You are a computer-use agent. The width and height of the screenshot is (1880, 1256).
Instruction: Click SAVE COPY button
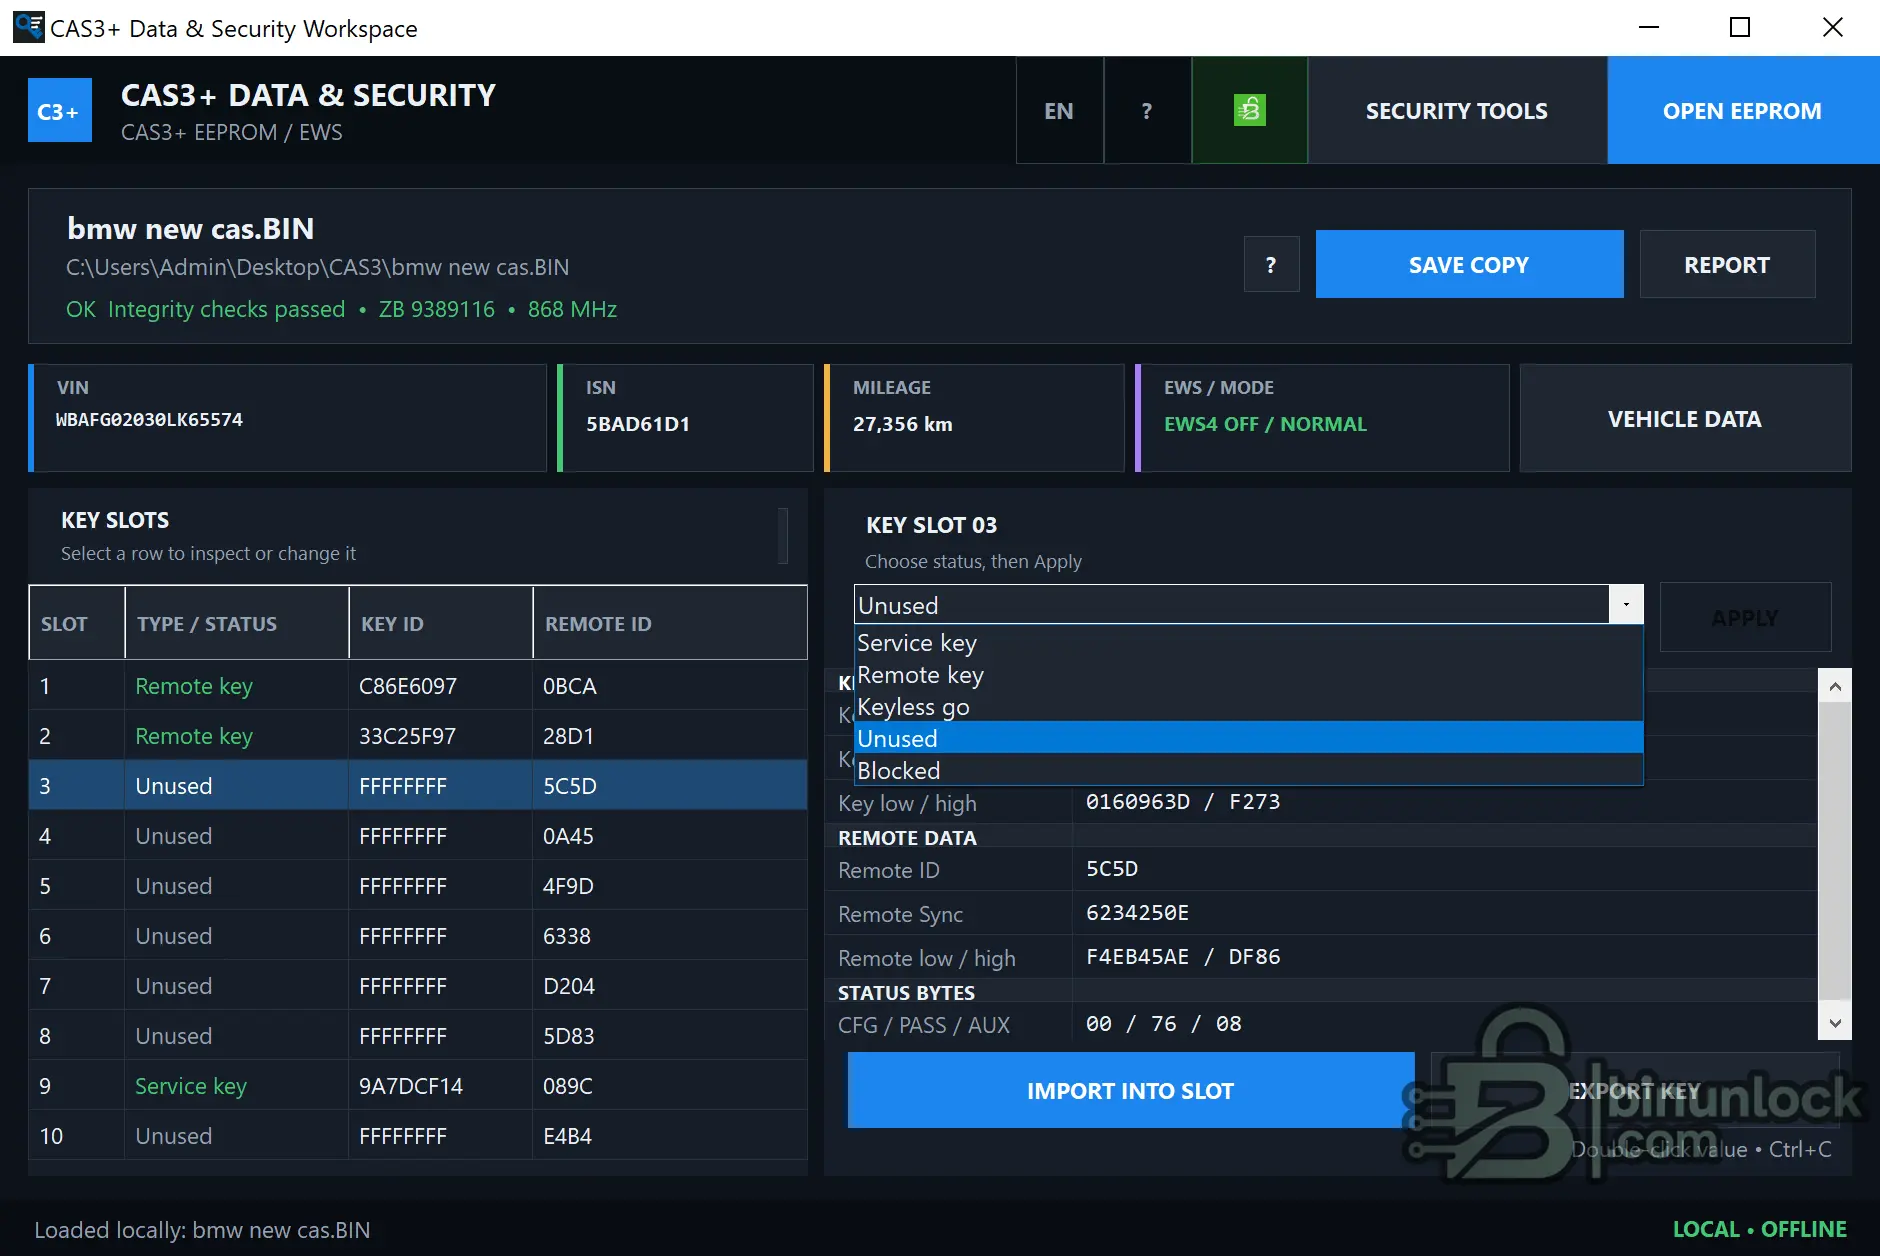point(1469,264)
